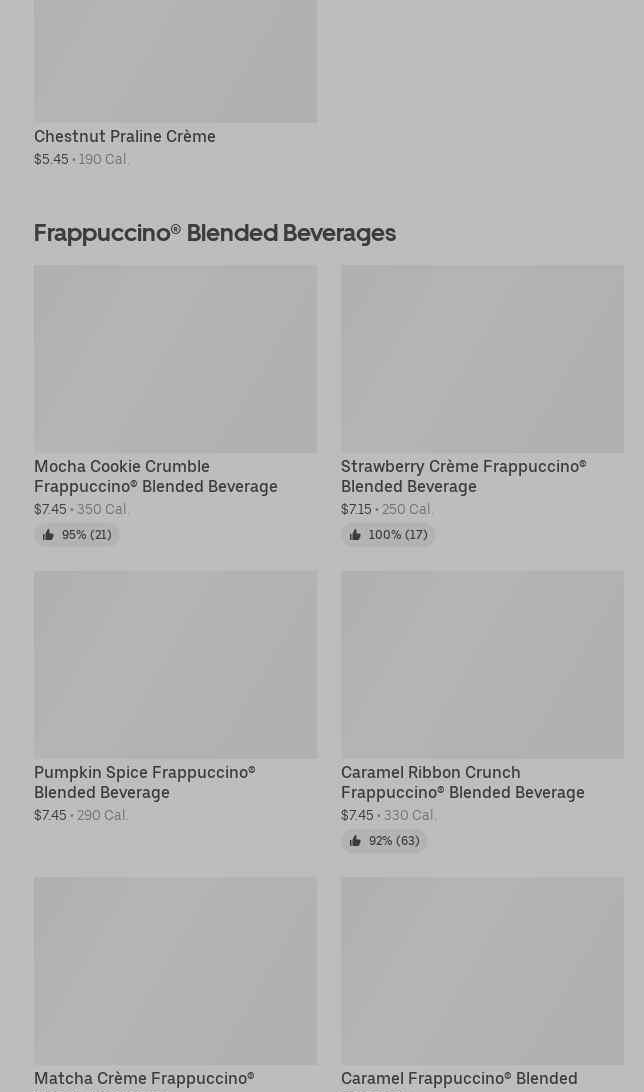
Task: Click the $7.15 price of Strawberry Crème
Action: [x=356, y=509]
